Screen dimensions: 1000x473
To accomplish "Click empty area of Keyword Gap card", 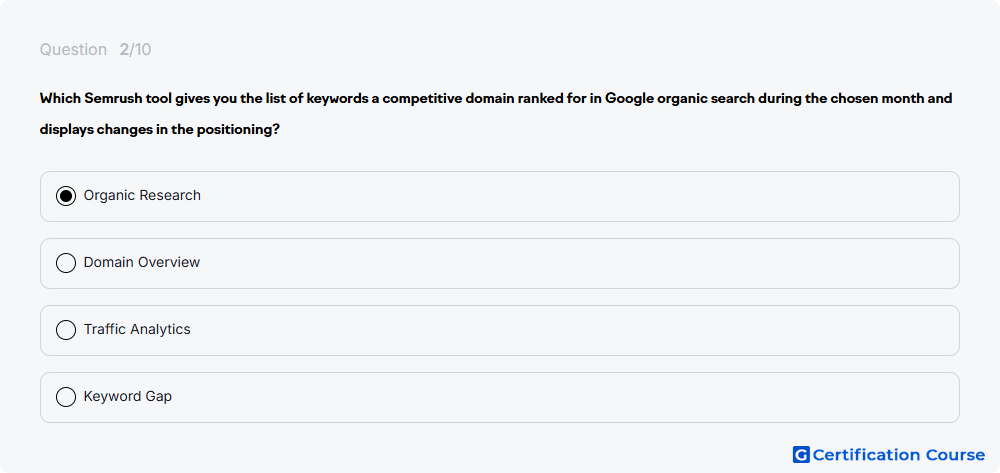I will [574, 397].
